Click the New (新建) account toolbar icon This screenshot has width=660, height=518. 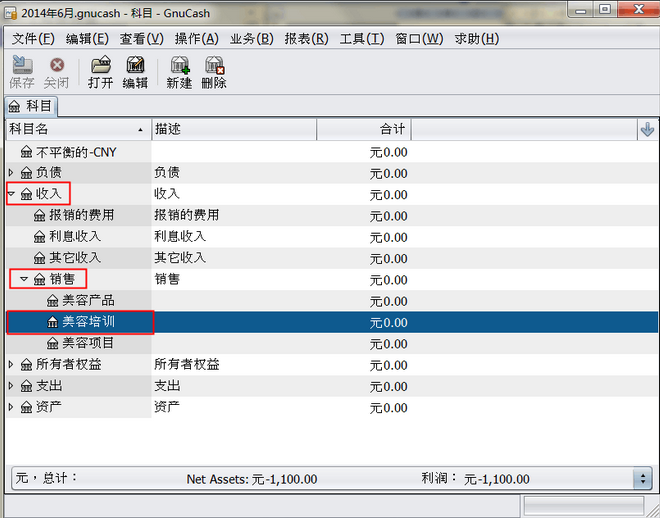click(180, 65)
